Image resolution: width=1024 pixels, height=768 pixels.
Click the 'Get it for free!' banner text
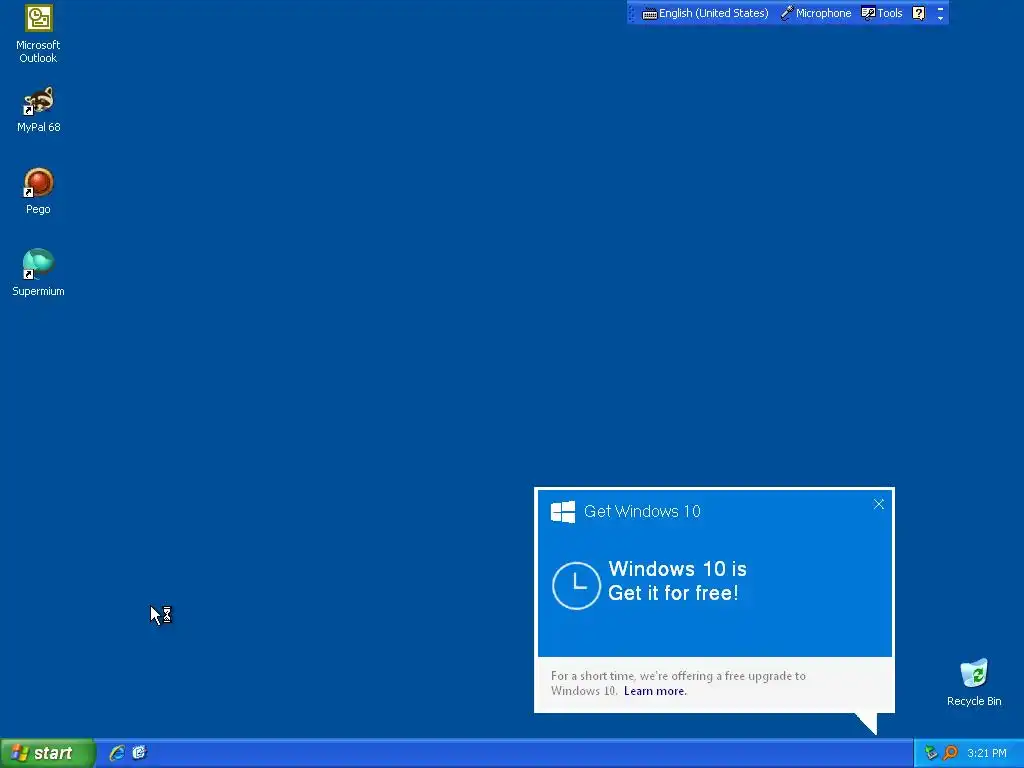click(x=673, y=593)
